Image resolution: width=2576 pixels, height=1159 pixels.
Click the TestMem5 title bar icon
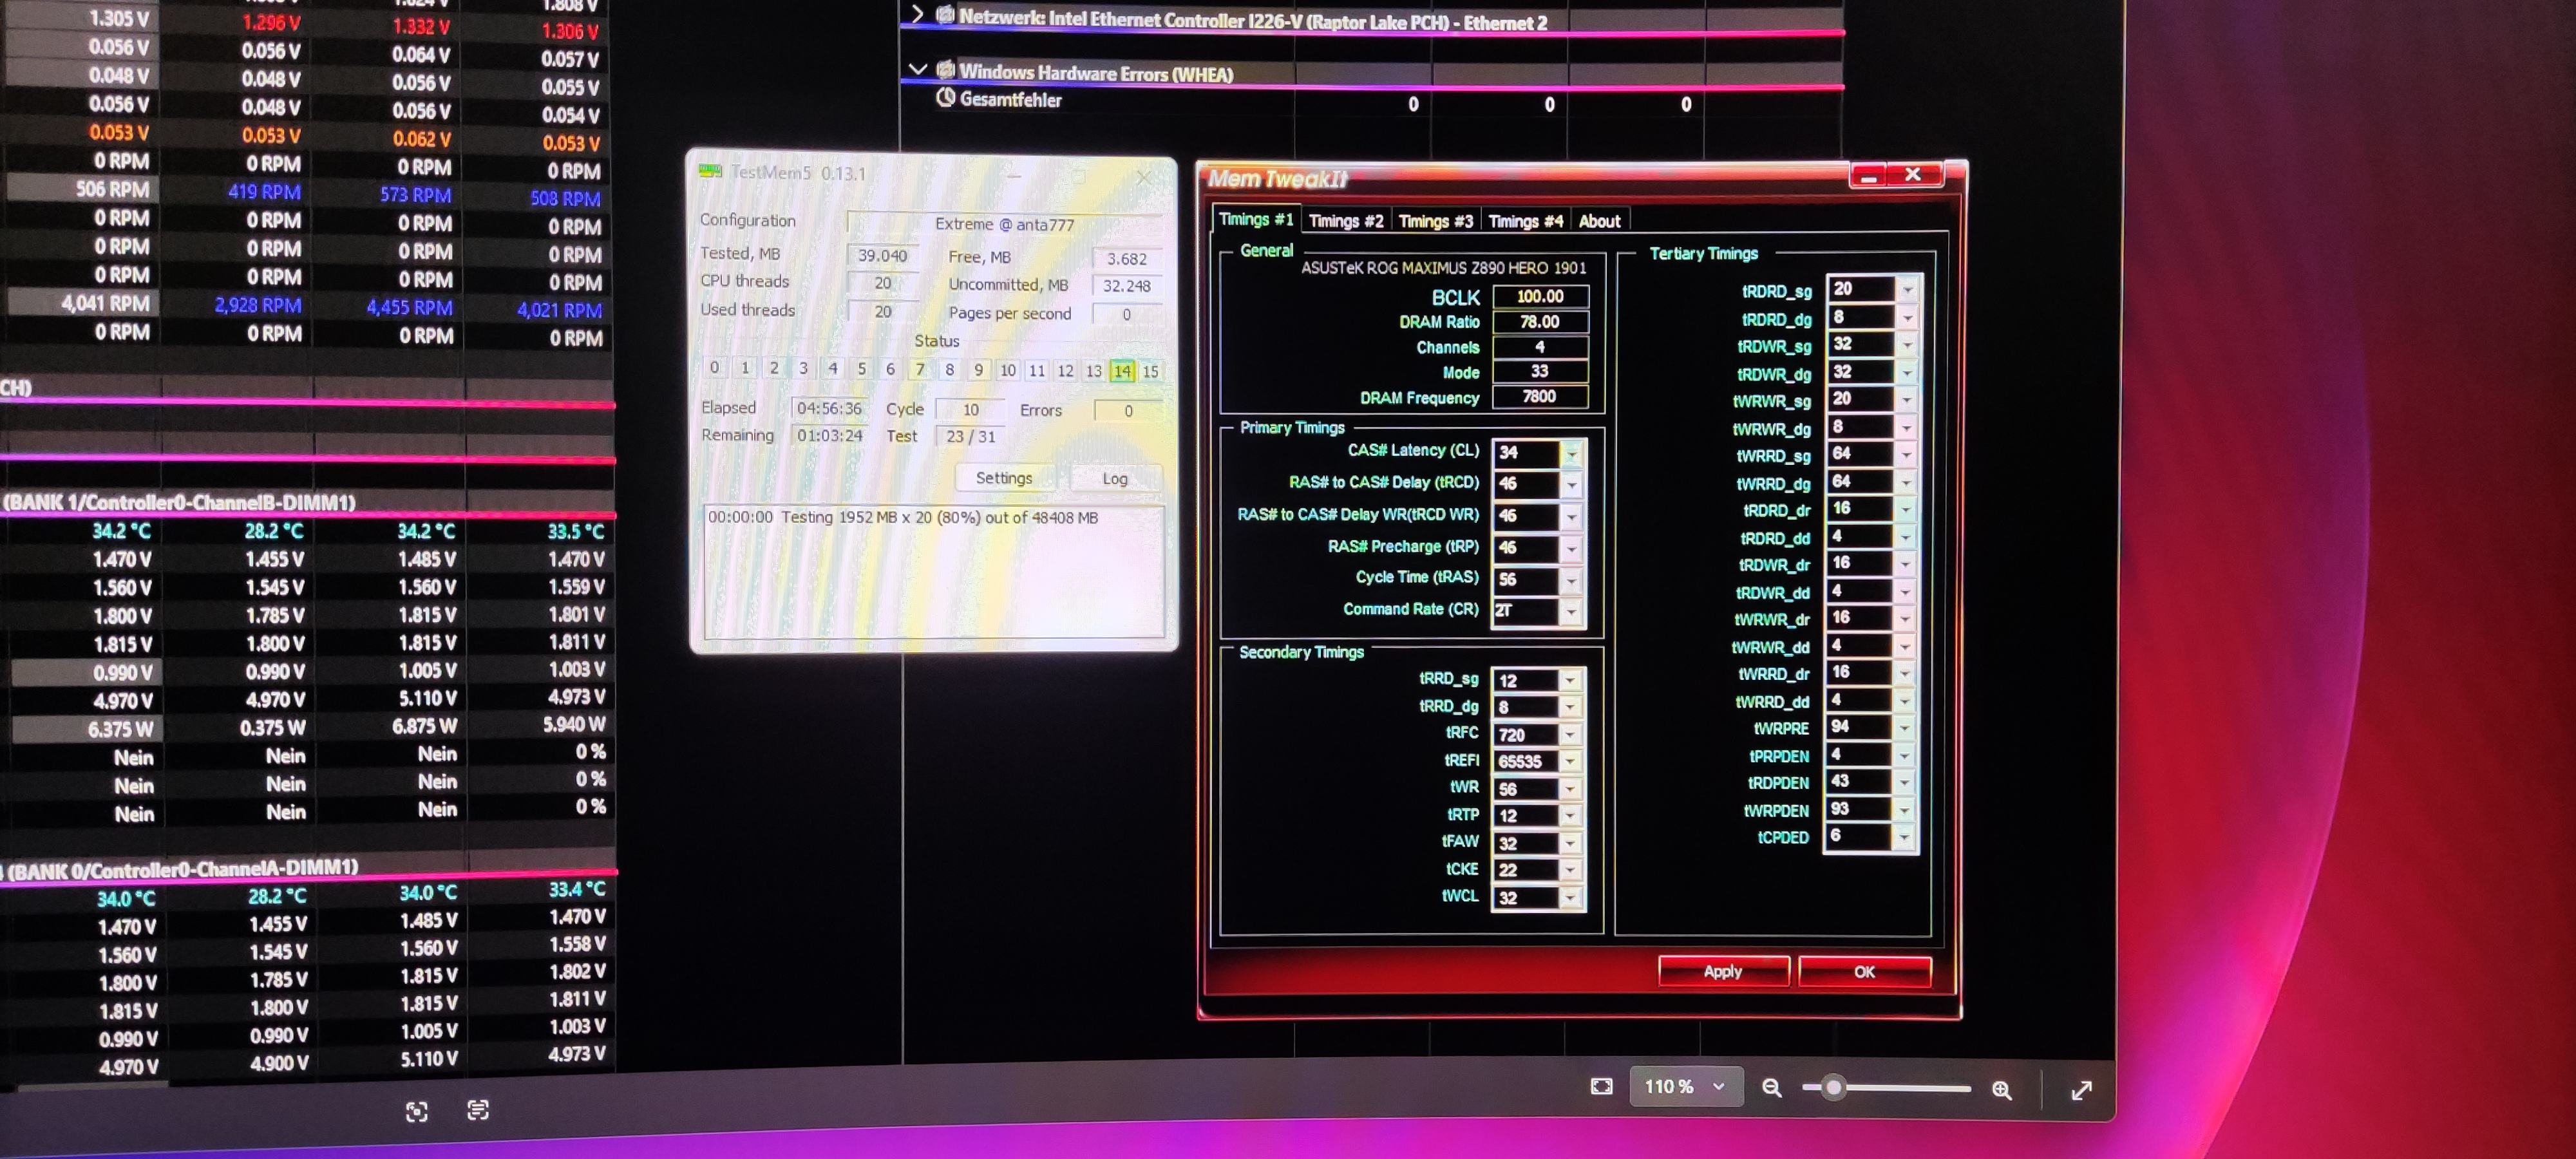711,172
